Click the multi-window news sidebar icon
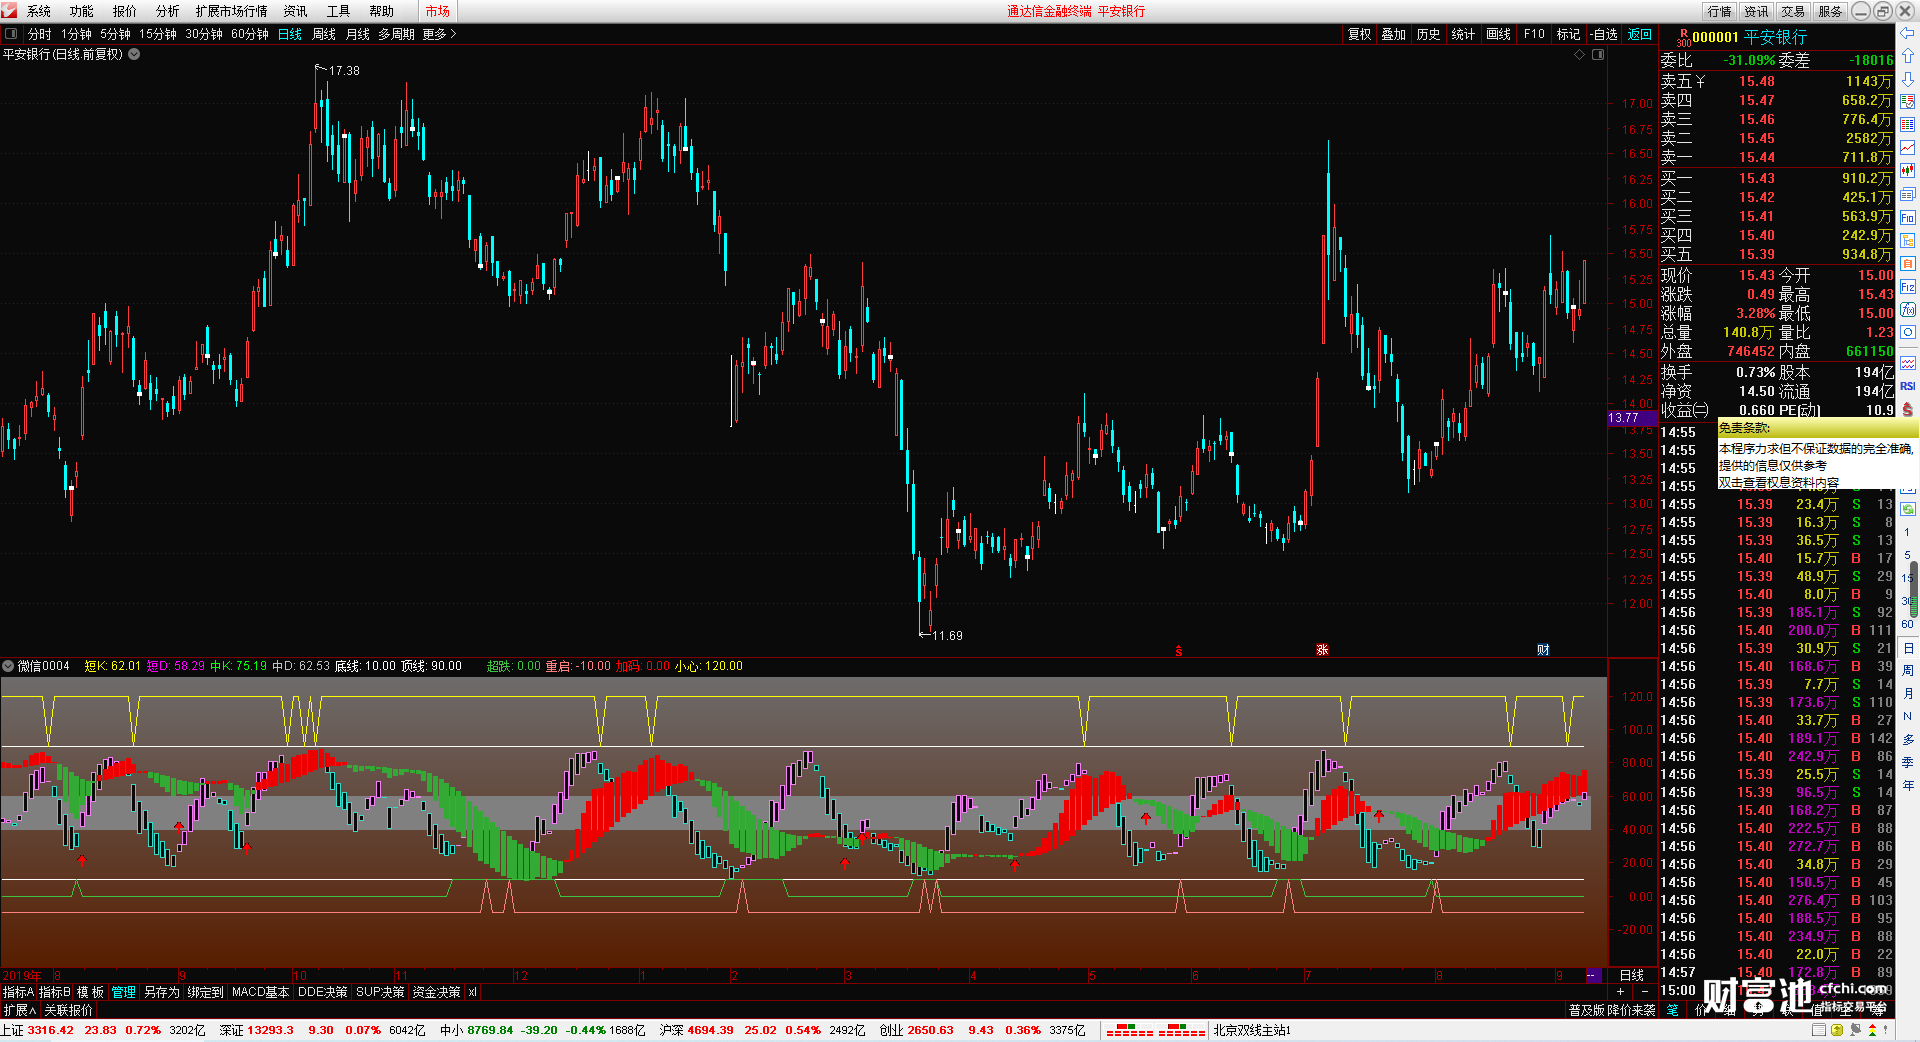 (x=1908, y=195)
